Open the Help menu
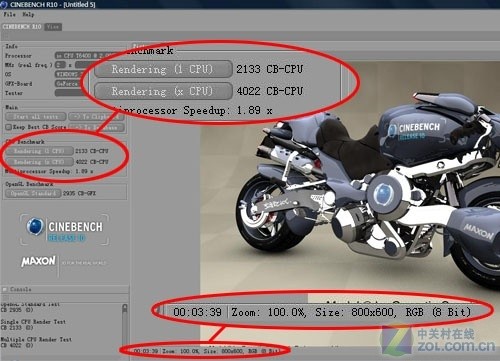 [28, 14]
